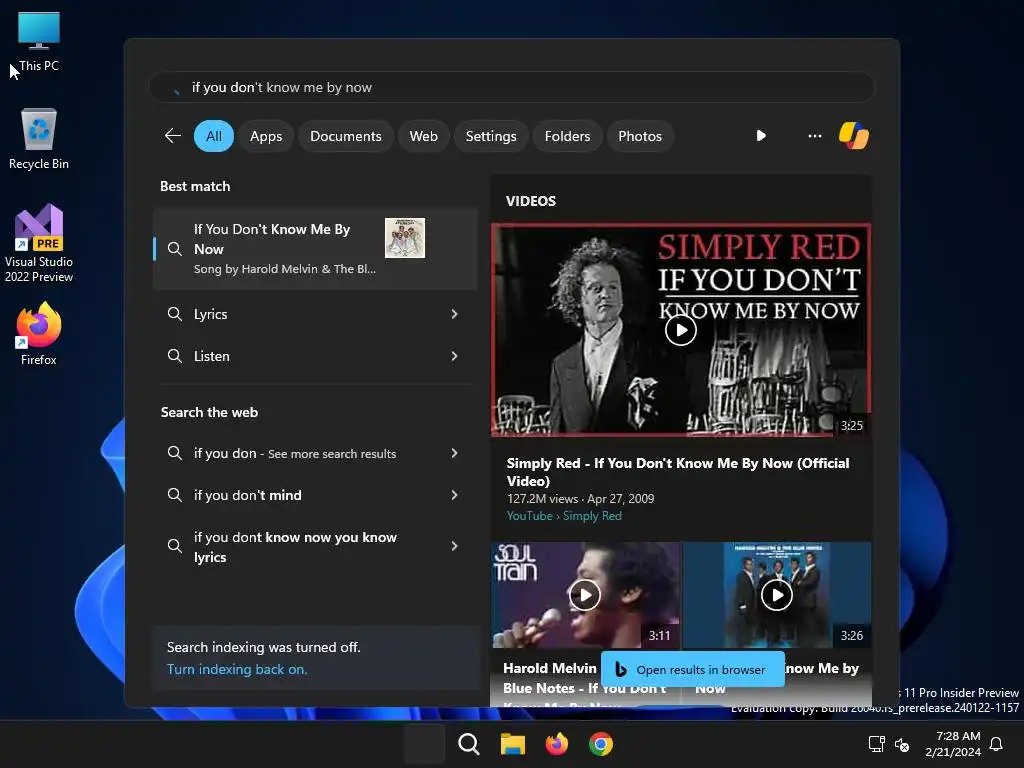Open the three-dot more options menu
Image resolution: width=1024 pixels, height=768 pixels.
click(814, 136)
